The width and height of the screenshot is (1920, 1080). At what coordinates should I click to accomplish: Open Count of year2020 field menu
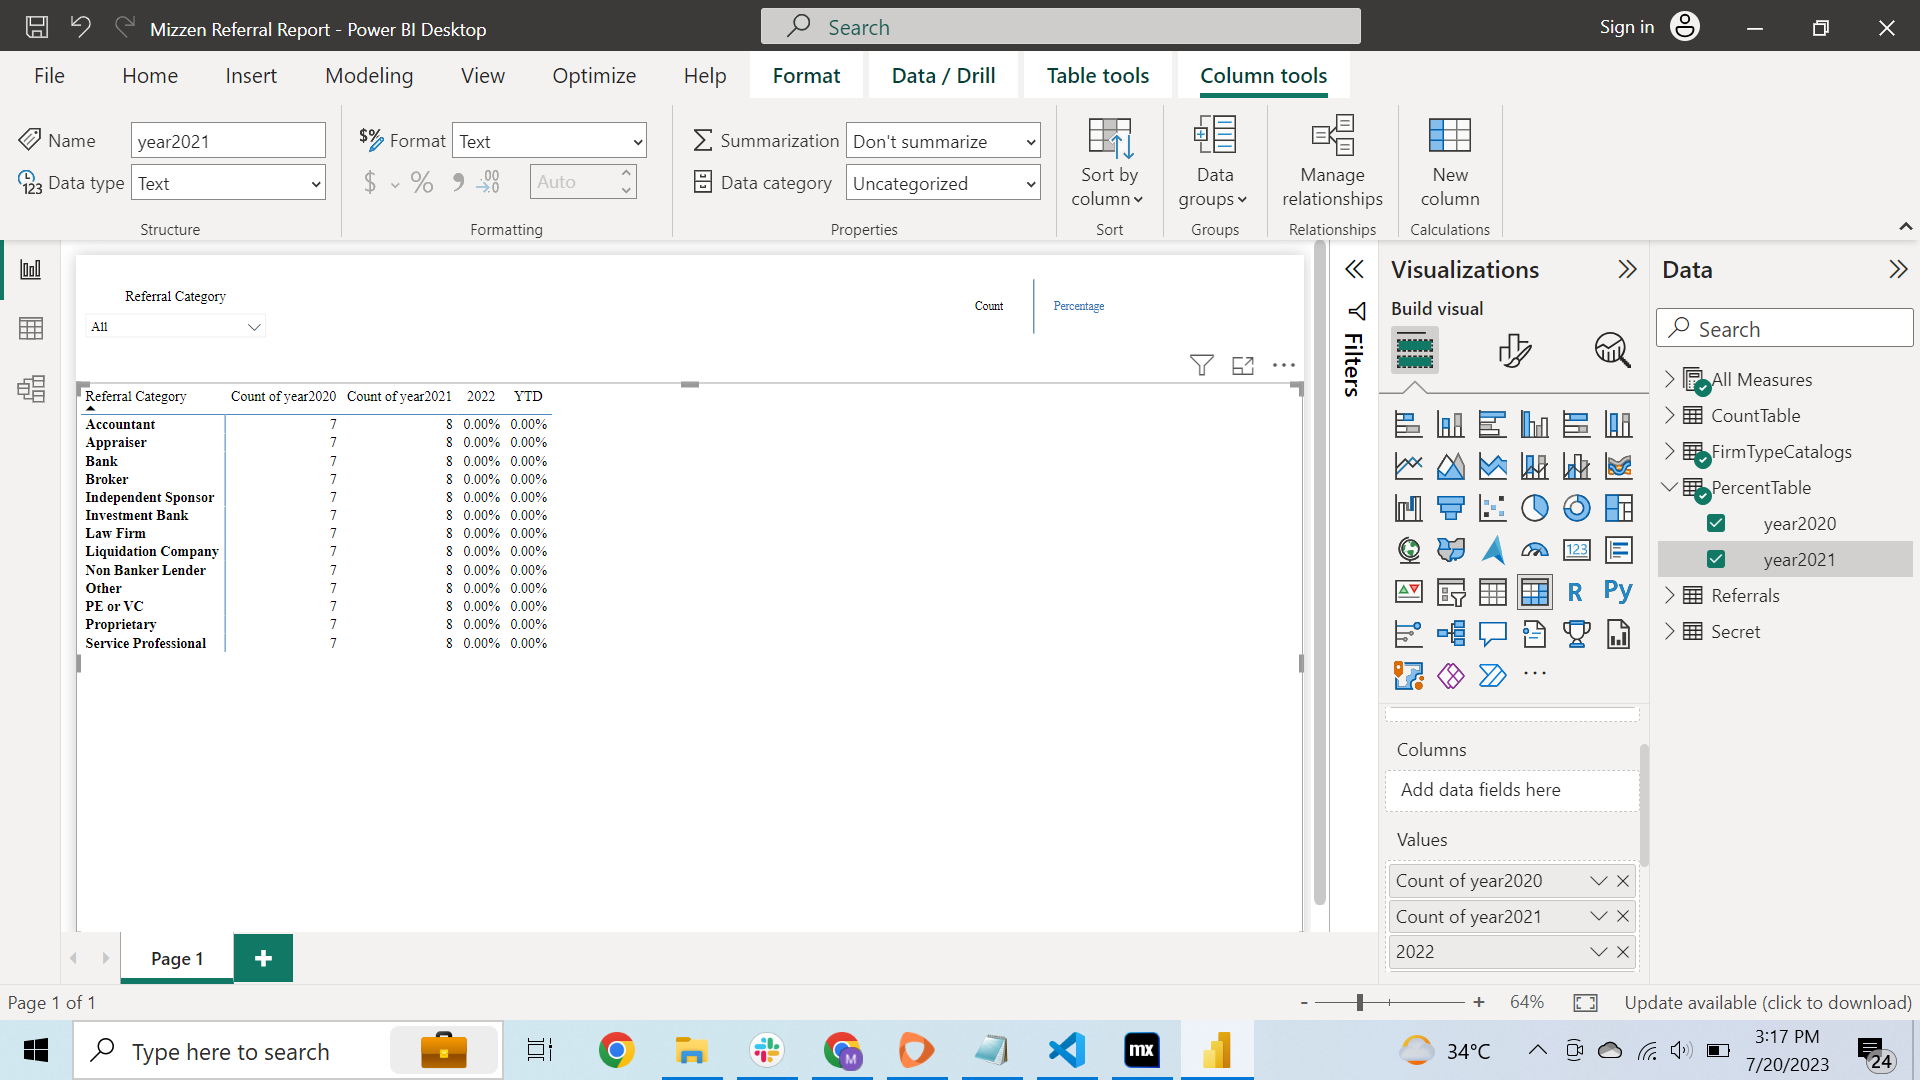(1598, 881)
